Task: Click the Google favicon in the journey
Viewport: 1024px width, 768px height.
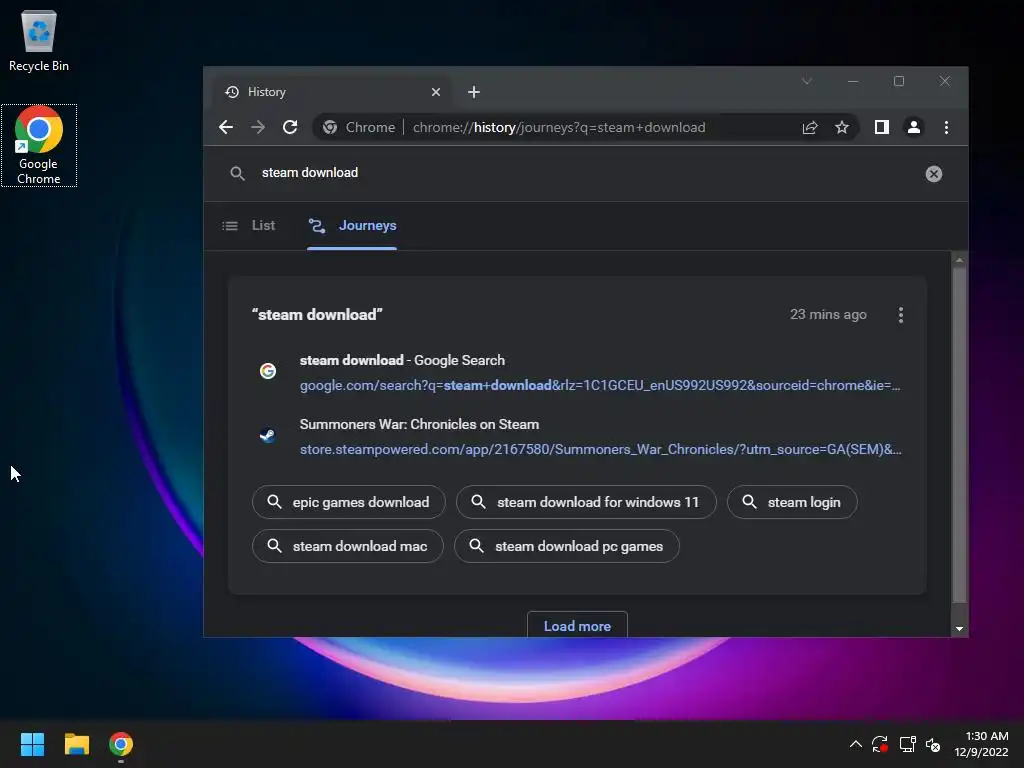Action: point(268,371)
